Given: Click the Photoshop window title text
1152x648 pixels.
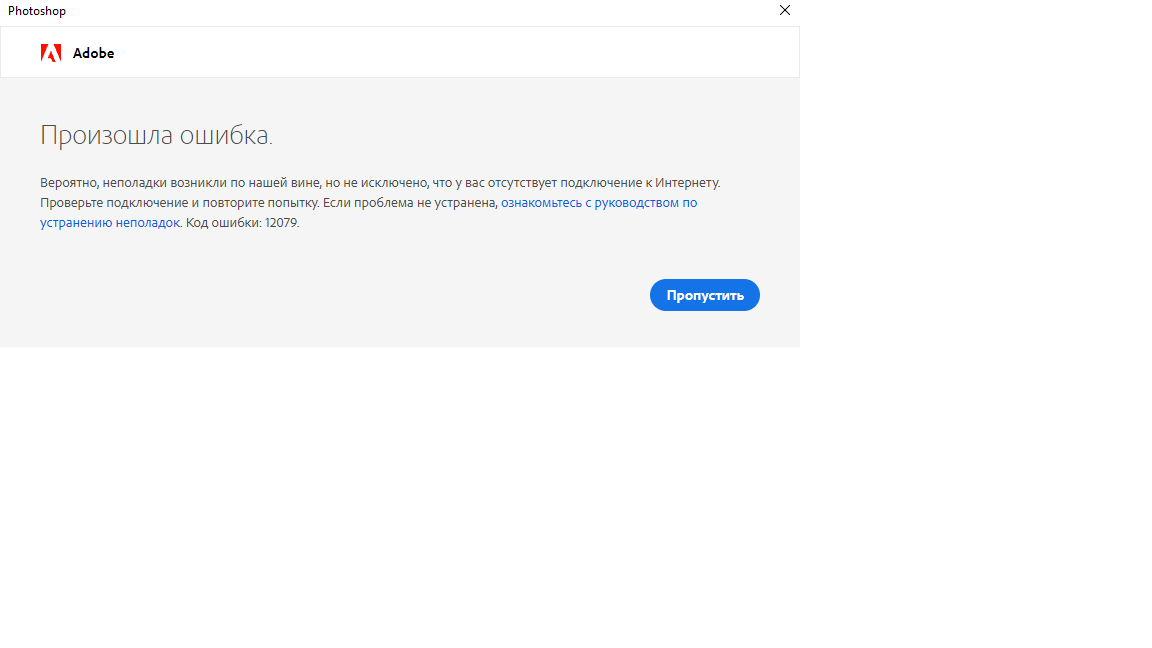Looking at the screenshot, I should tap(37, 11).
